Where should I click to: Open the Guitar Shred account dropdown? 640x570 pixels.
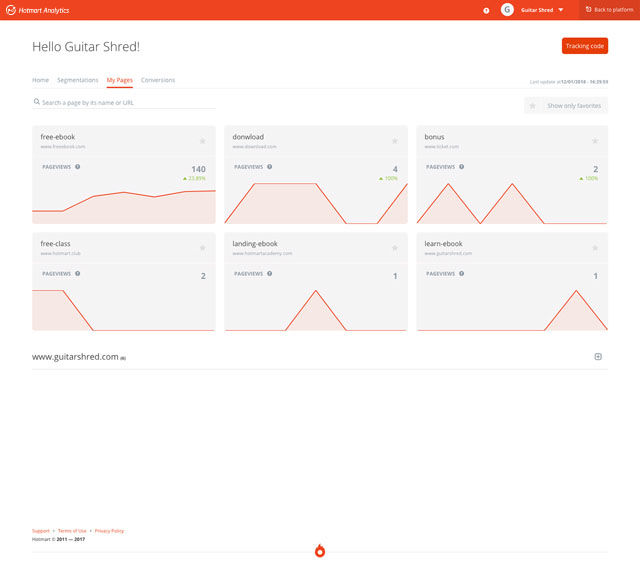[542, 10]
